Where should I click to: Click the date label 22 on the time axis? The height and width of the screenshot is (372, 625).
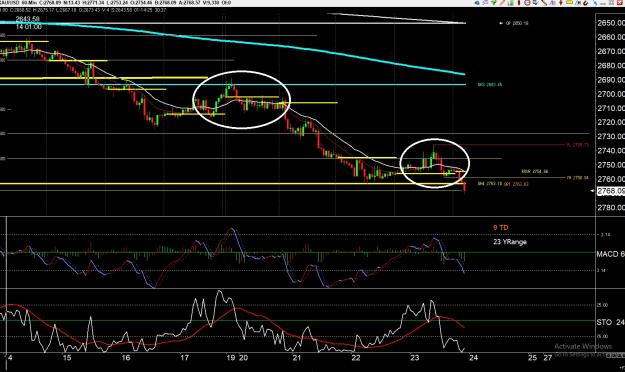click(356, 358)
